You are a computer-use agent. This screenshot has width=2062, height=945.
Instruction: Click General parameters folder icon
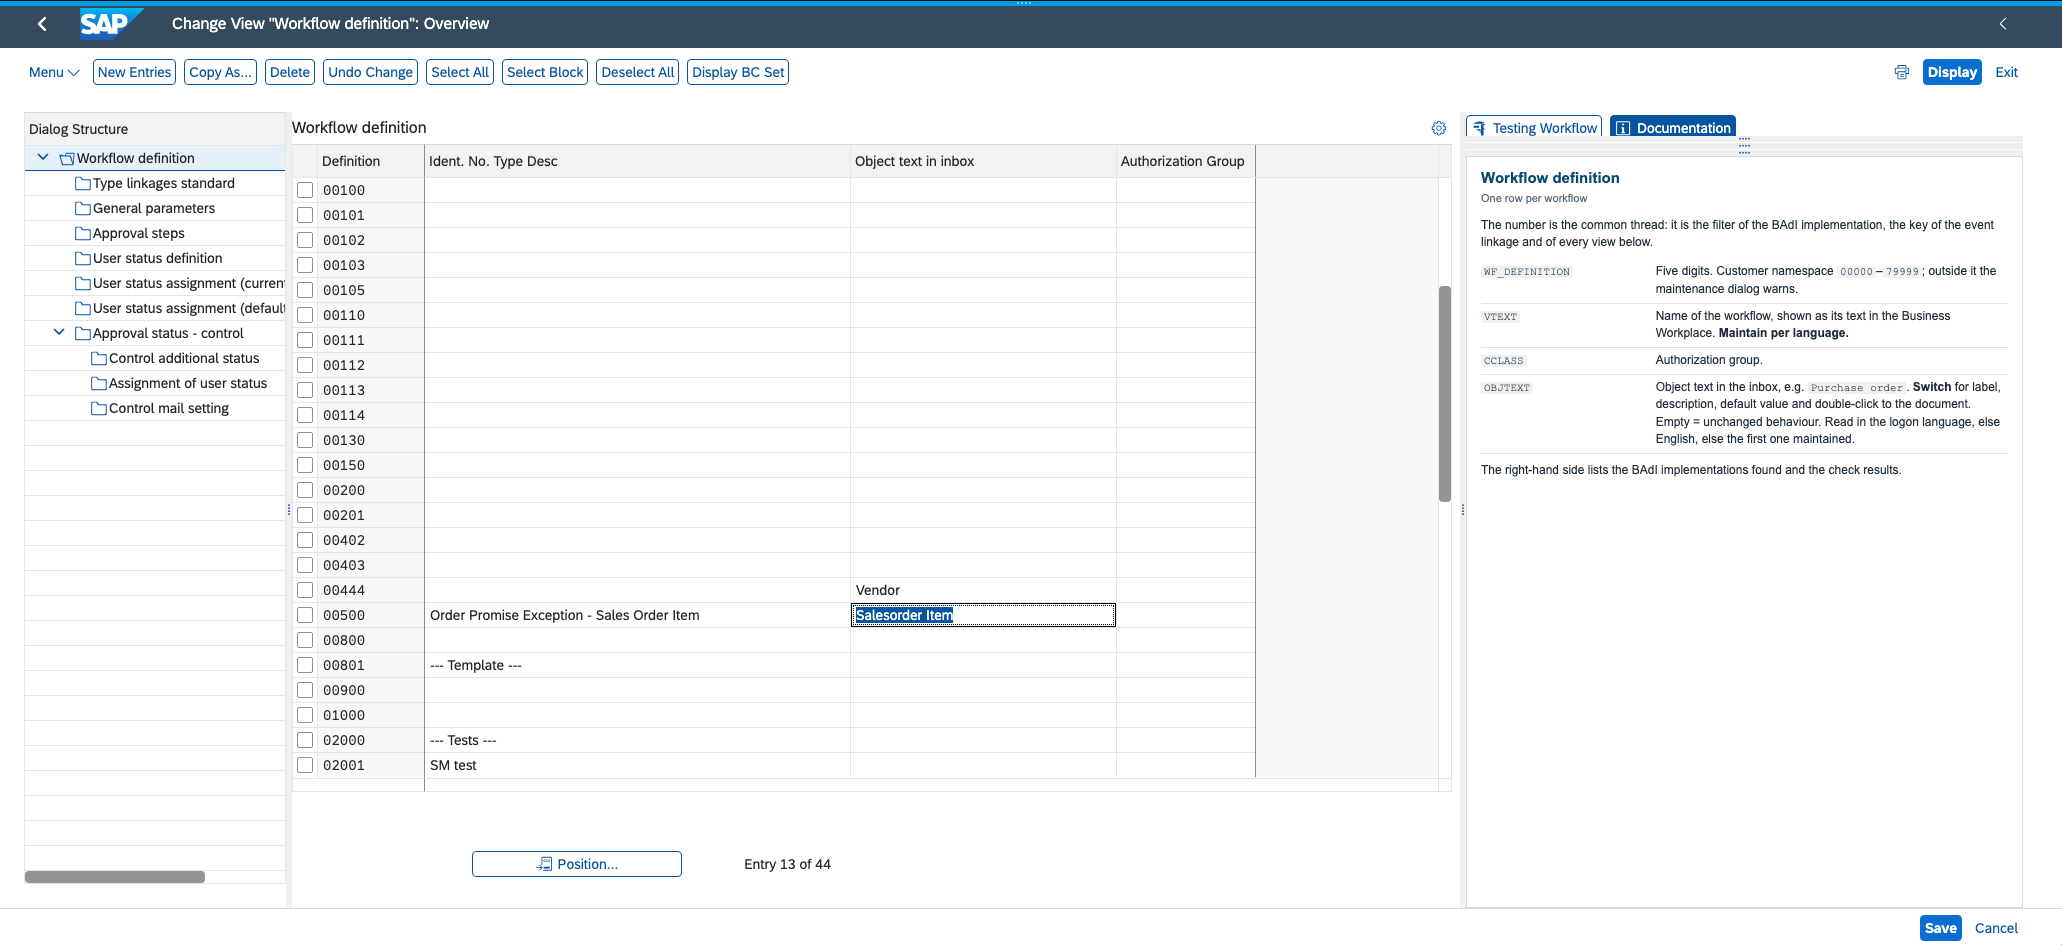tap(83, 208)
